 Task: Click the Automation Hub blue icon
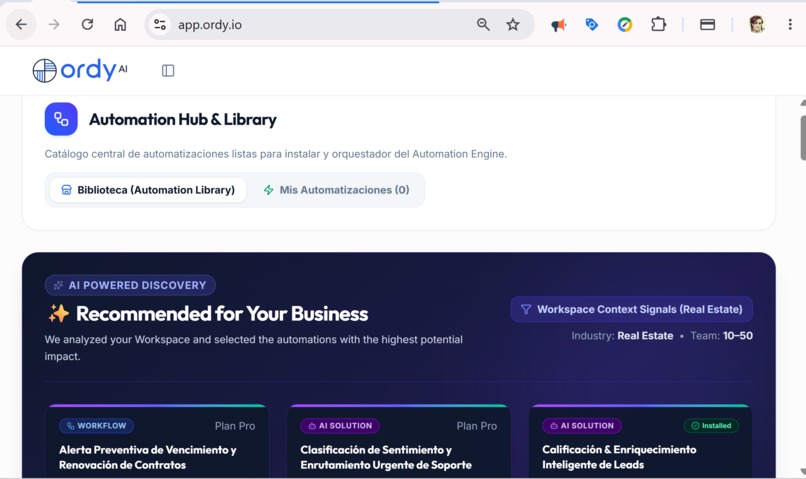click(61, 119)
